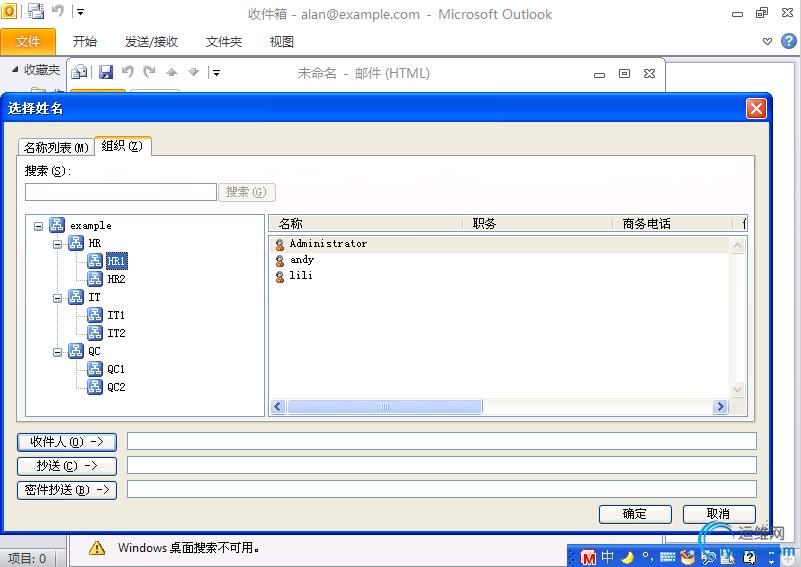Click the 取消 button
This screenshot has width=801, height=567.
pyautogui.click(x=719, y=514)
